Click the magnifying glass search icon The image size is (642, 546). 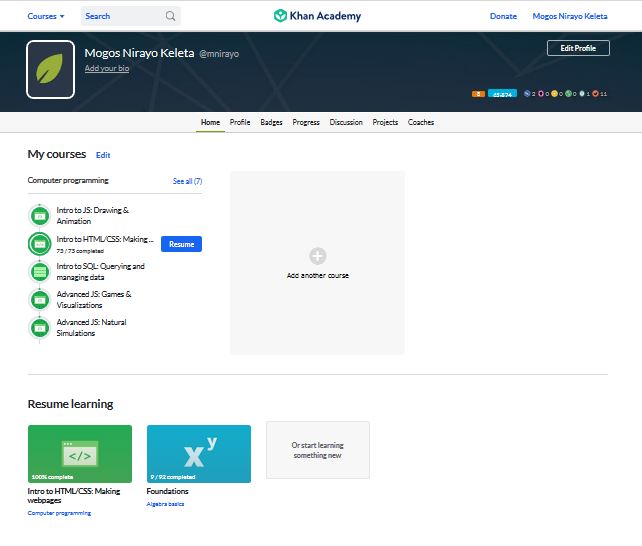point(170,16)
